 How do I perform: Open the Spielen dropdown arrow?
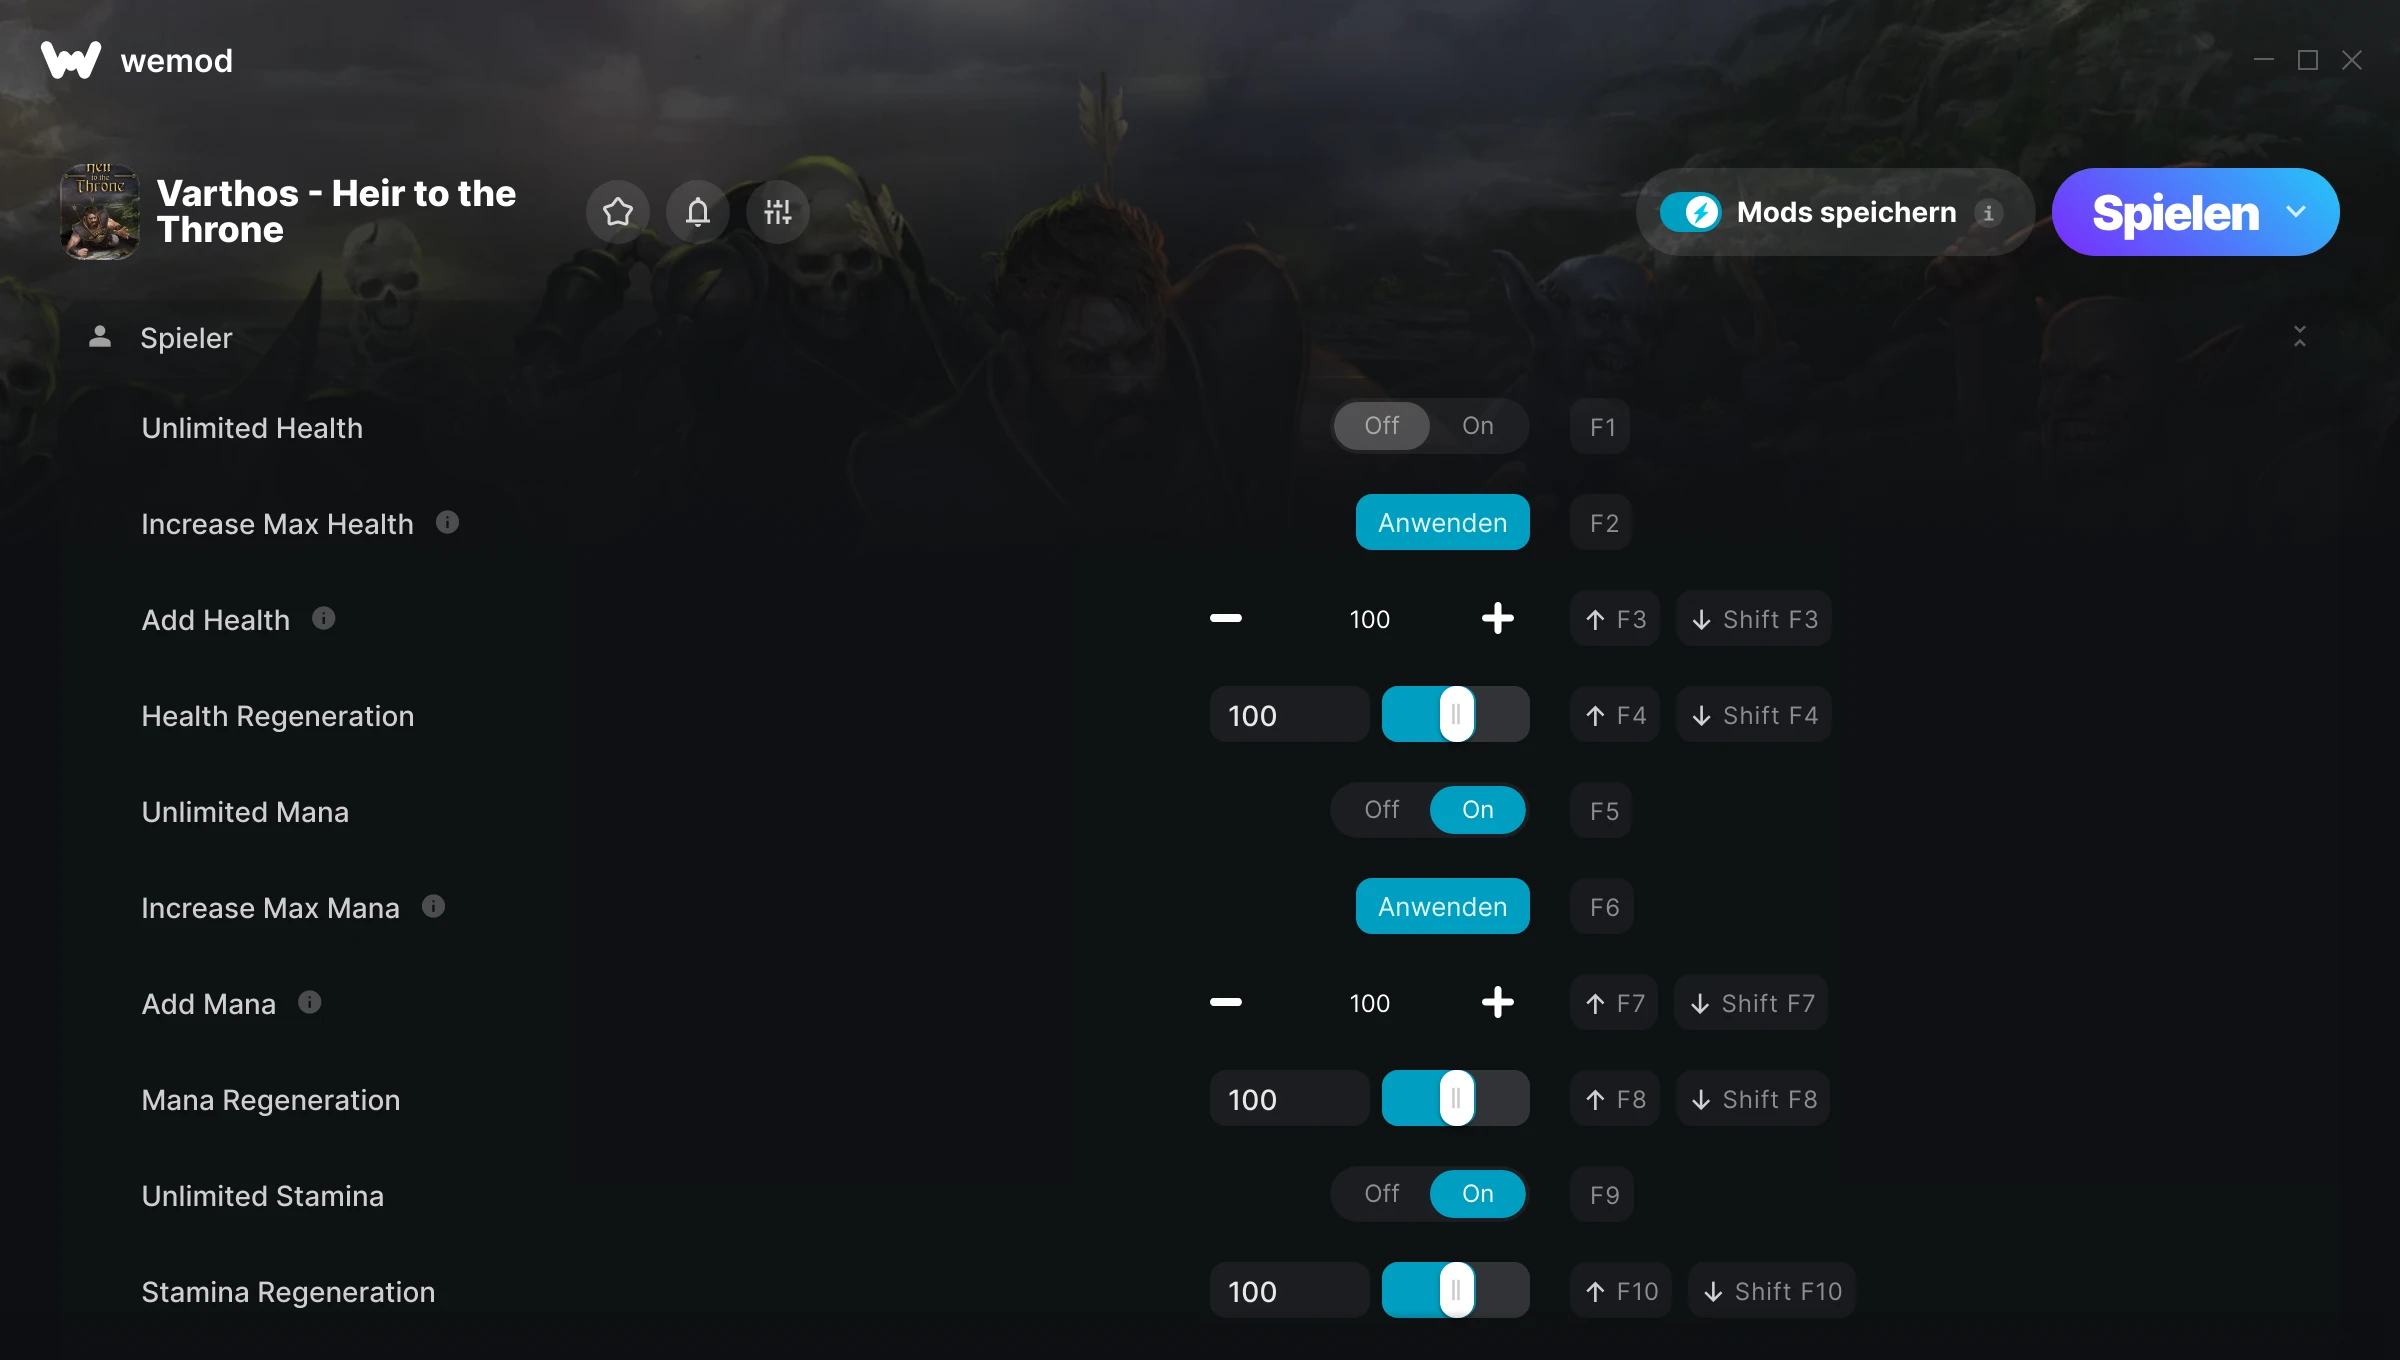(2296, 212)
